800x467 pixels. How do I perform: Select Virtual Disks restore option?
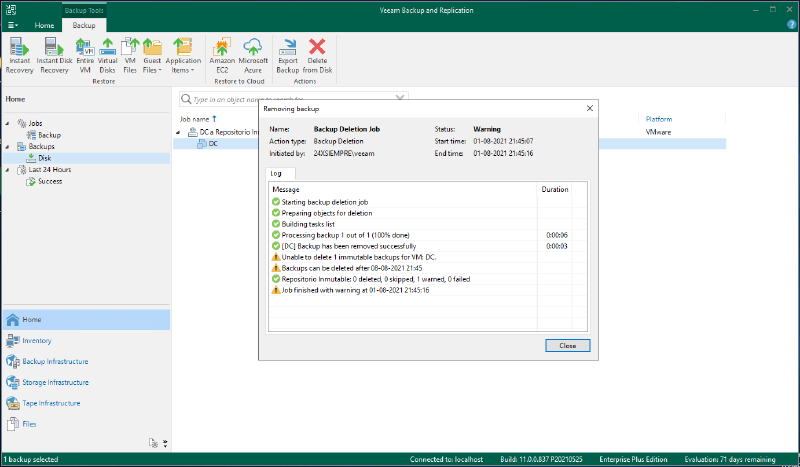[x=107, y=56]
